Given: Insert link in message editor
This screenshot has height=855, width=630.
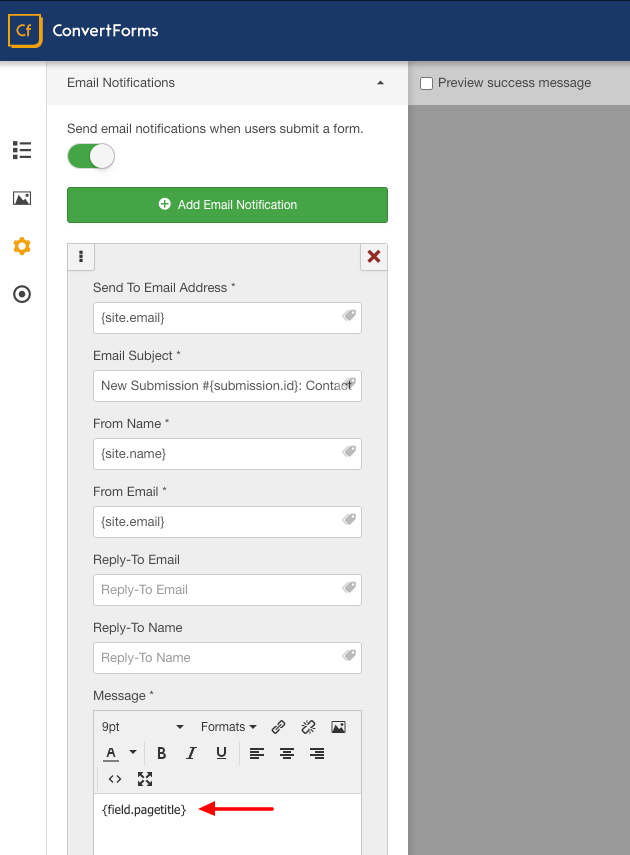Looking at the screenshot, I should tap(278, 727).
